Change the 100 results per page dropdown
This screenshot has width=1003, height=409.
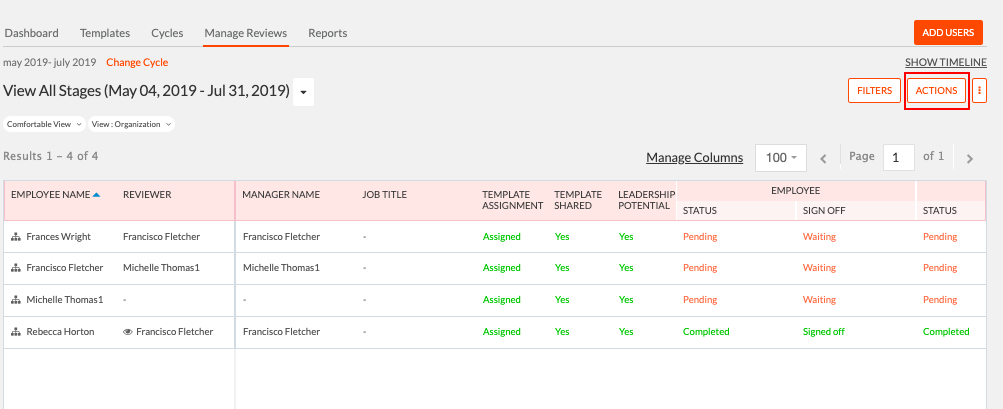(780, 157)
